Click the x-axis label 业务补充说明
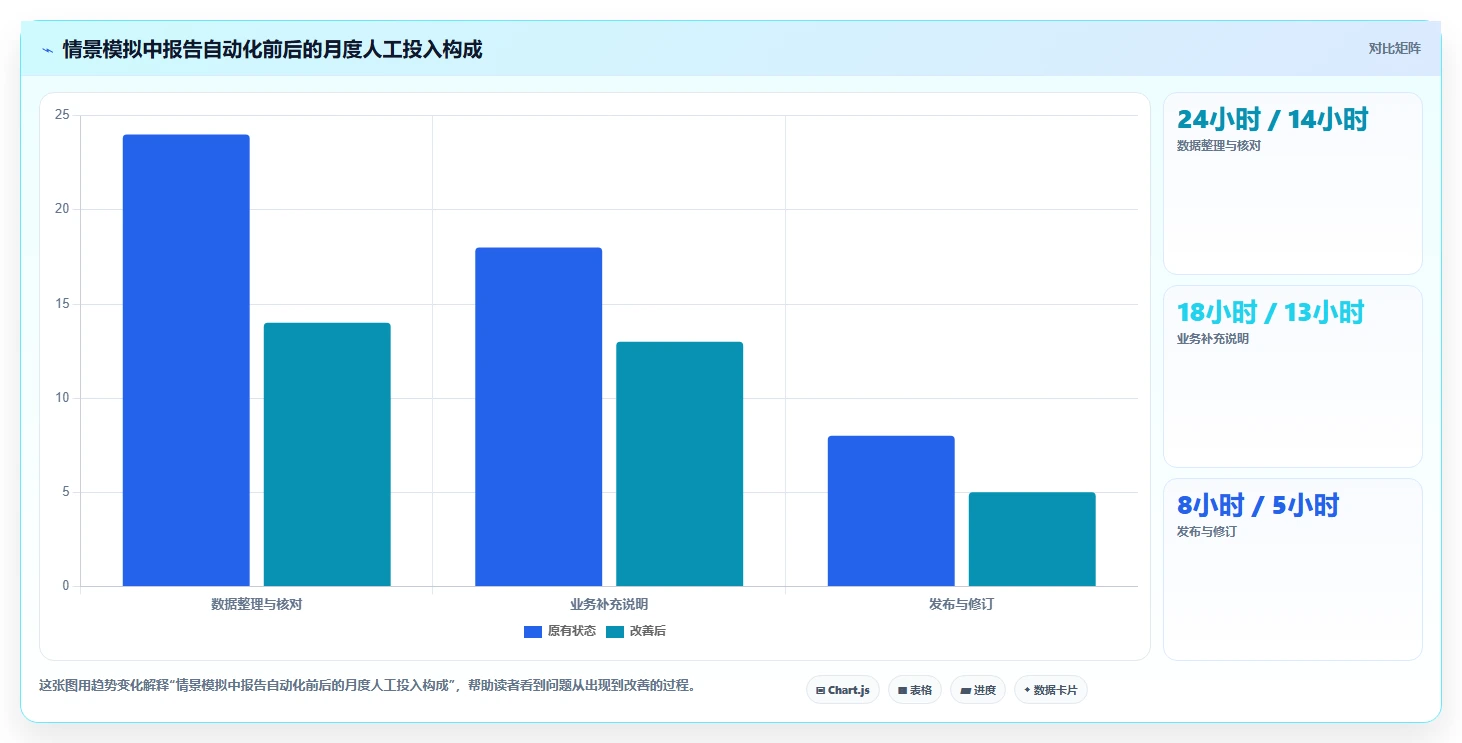Screen dimensions: 1462x743 pos(609,605)
